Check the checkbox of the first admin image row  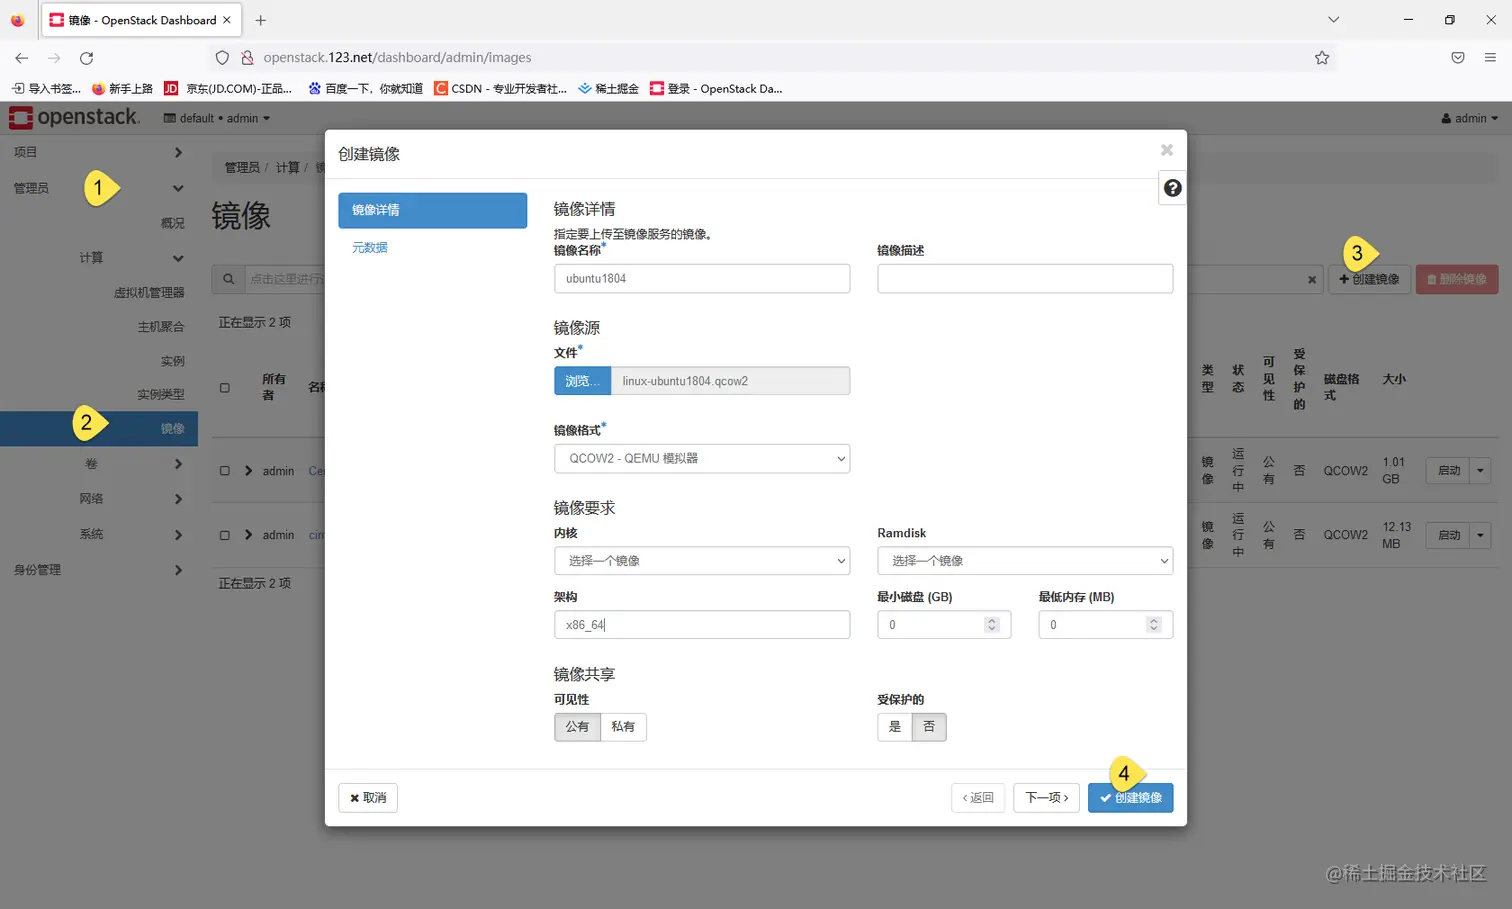pos(225,470)
